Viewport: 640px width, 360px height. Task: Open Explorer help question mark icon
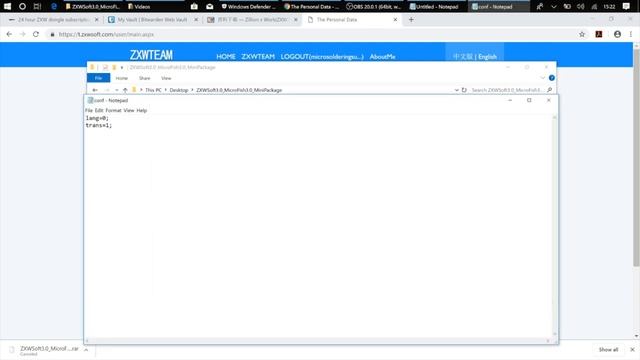(551, 78)
